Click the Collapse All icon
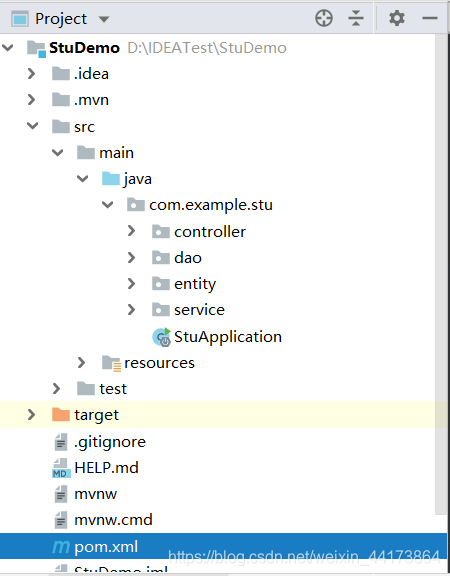The image size is (450, 576). click(356, 18)
